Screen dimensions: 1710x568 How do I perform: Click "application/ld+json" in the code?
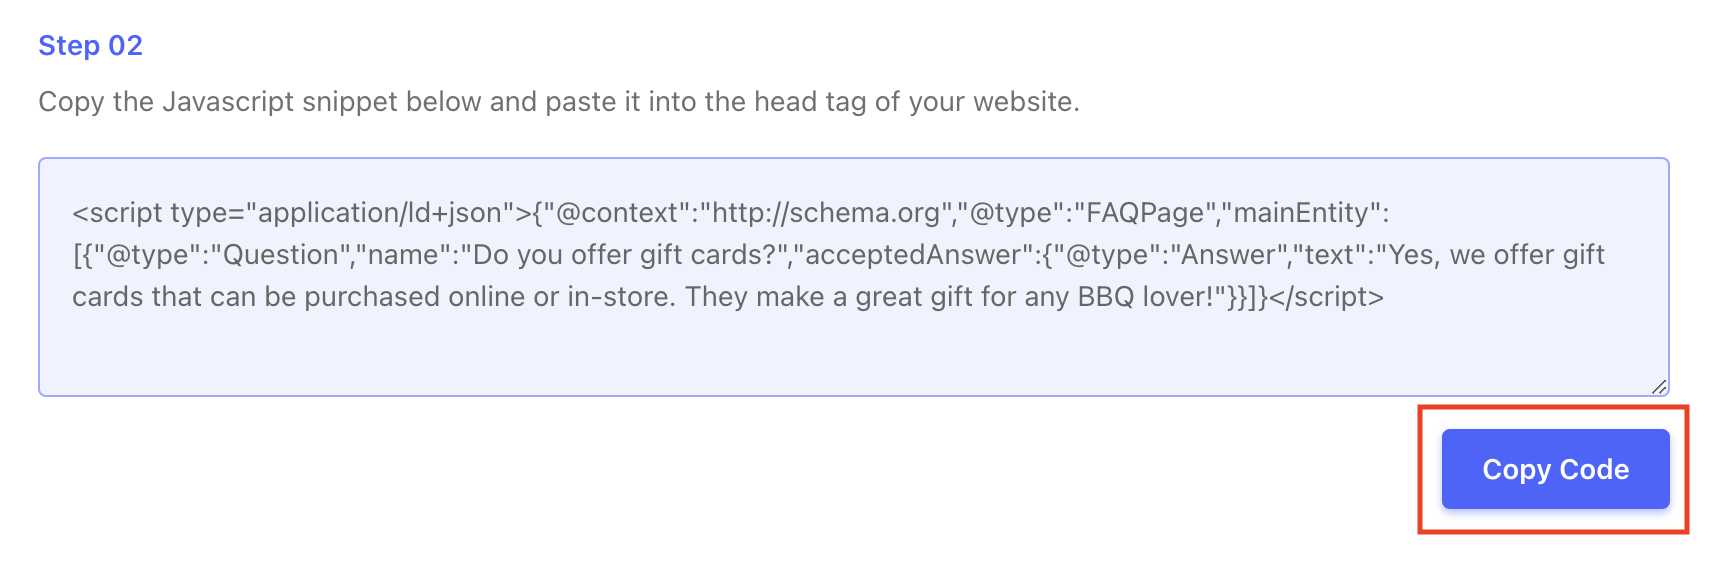(x=380, y=213)
